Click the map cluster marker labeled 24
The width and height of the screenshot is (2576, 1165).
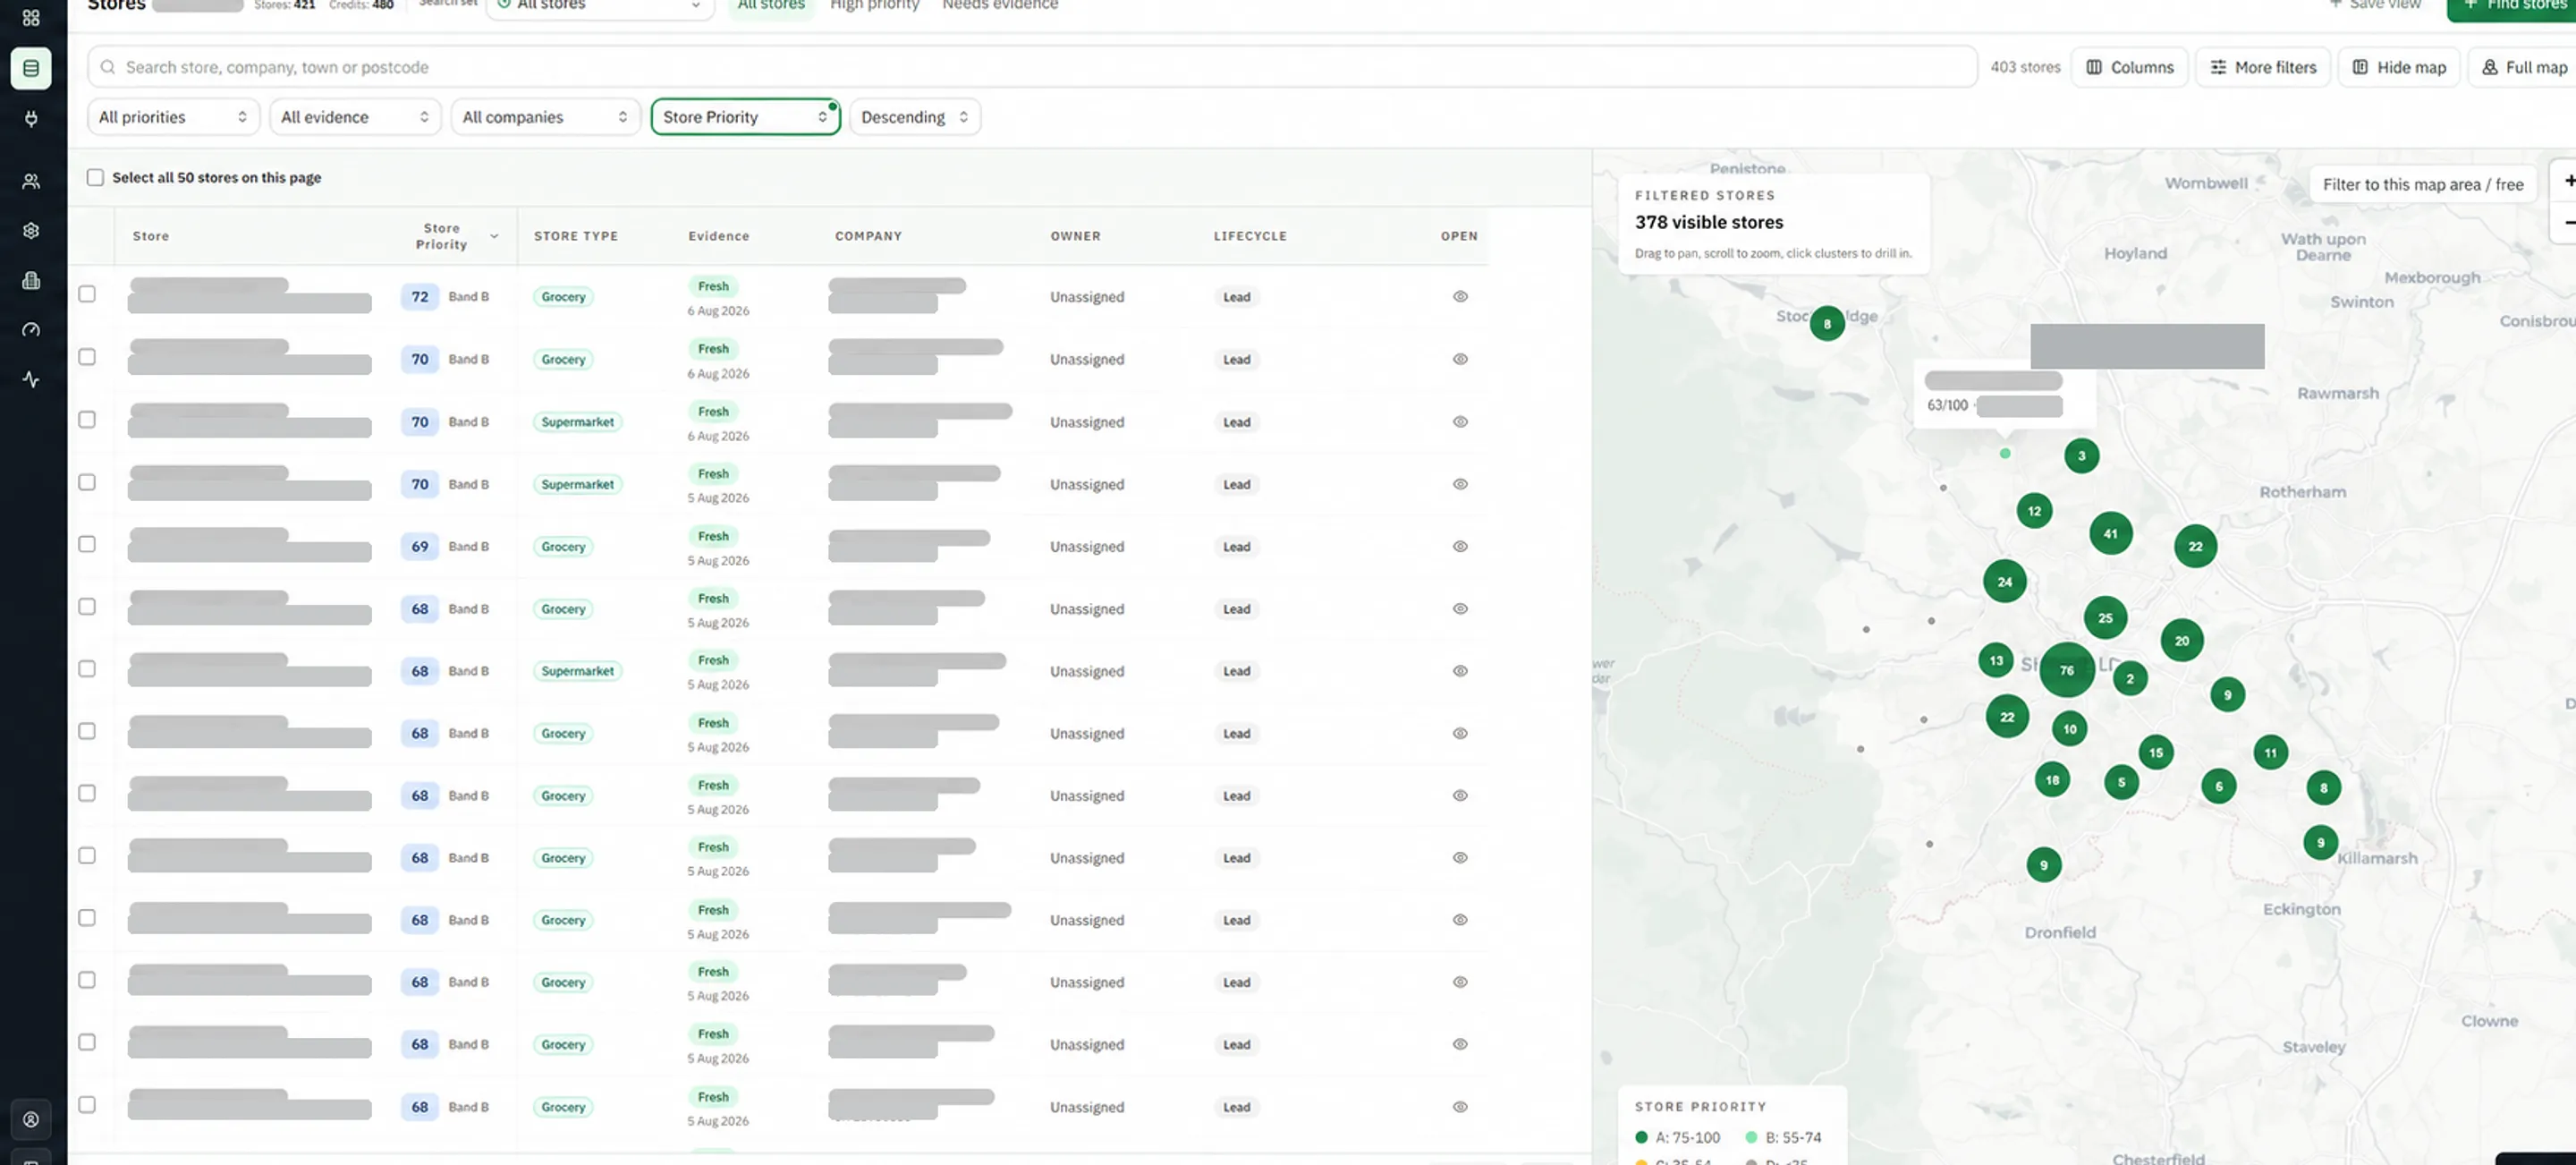(2005, 582)
